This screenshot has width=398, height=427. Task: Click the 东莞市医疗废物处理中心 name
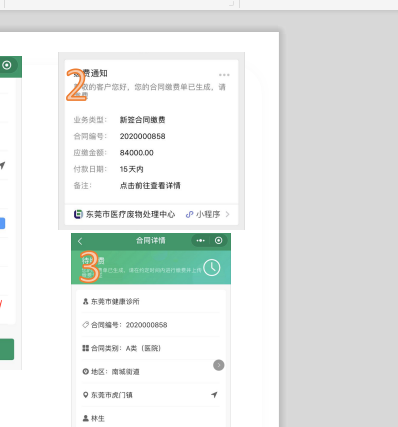pos(130,214)
